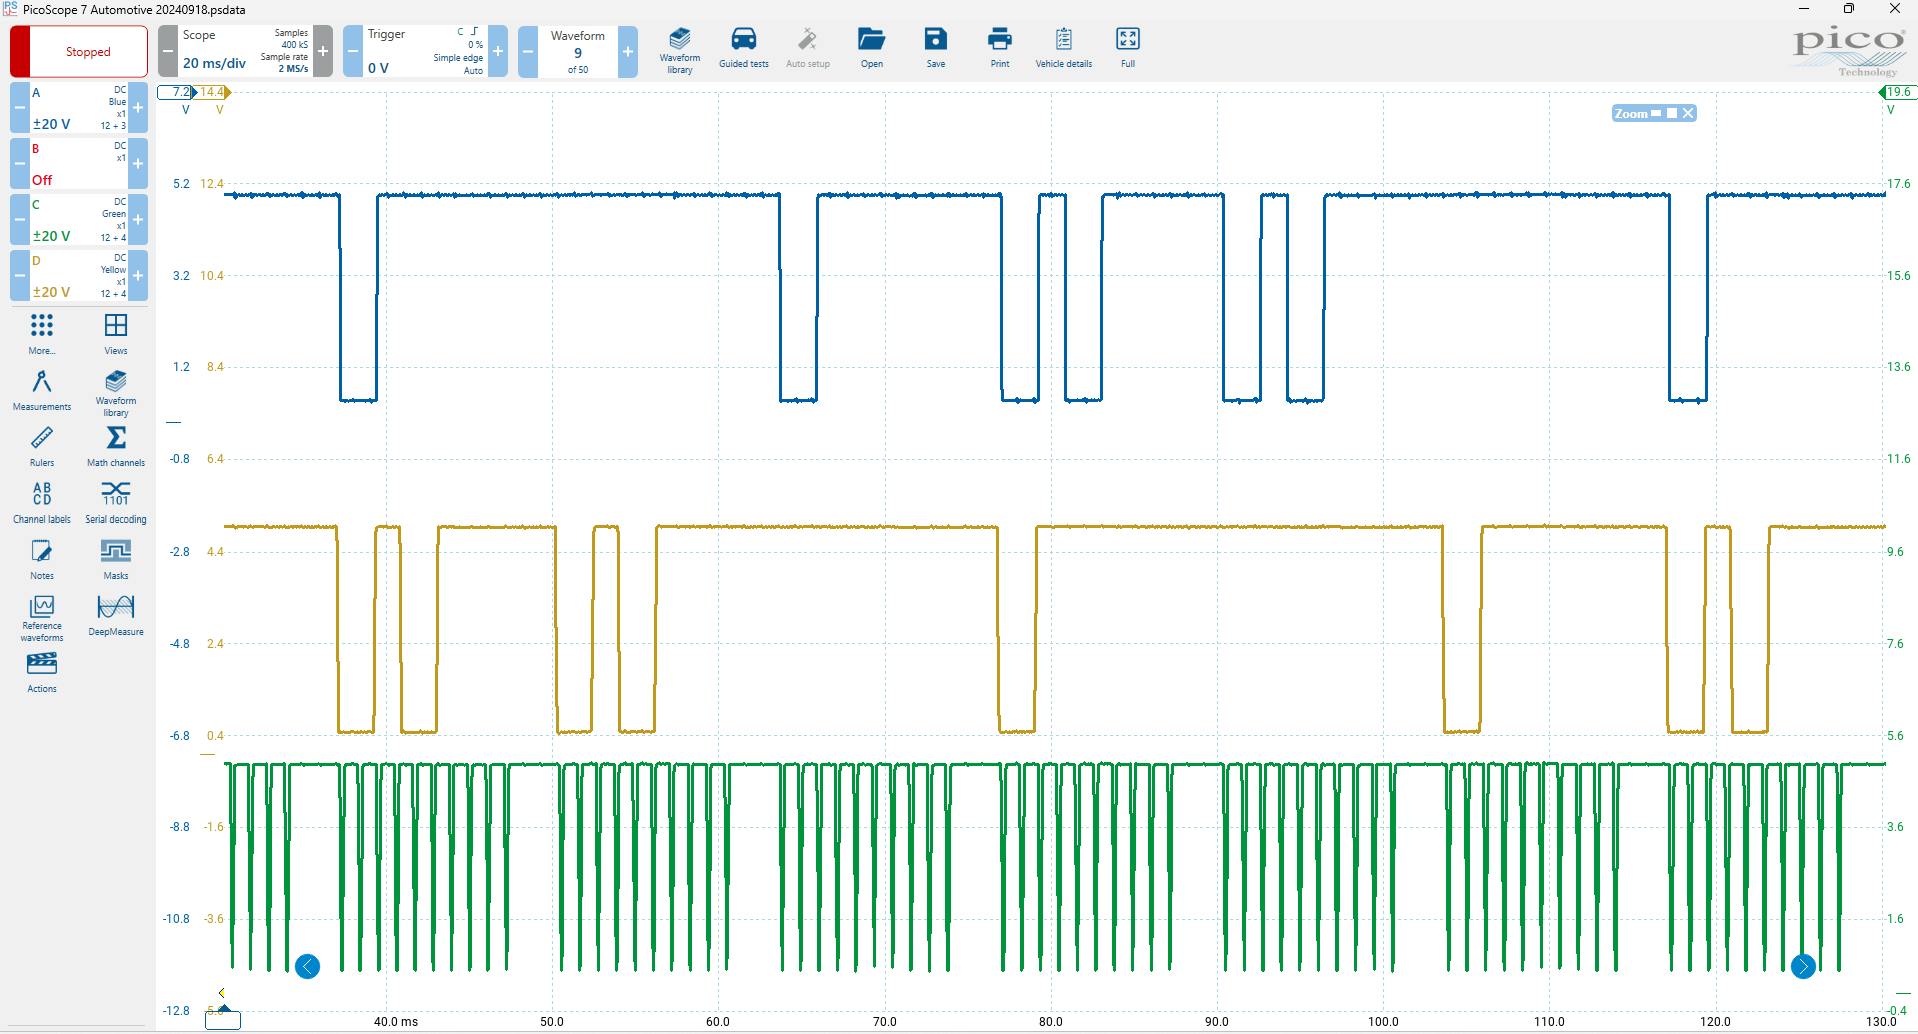Image resolution: width=1918 pixels, height=1034 pixels.
Task: Open the Masks feature
Action: click(115, 557)
